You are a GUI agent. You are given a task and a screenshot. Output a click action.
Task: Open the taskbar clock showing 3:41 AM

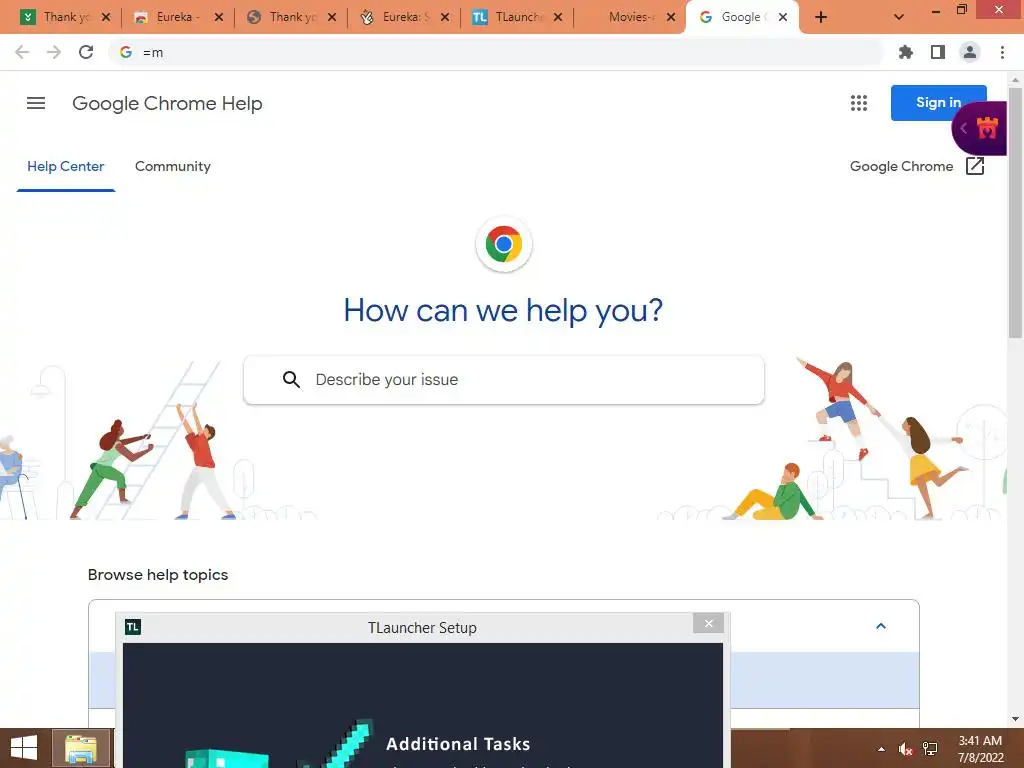coord(980,749)
